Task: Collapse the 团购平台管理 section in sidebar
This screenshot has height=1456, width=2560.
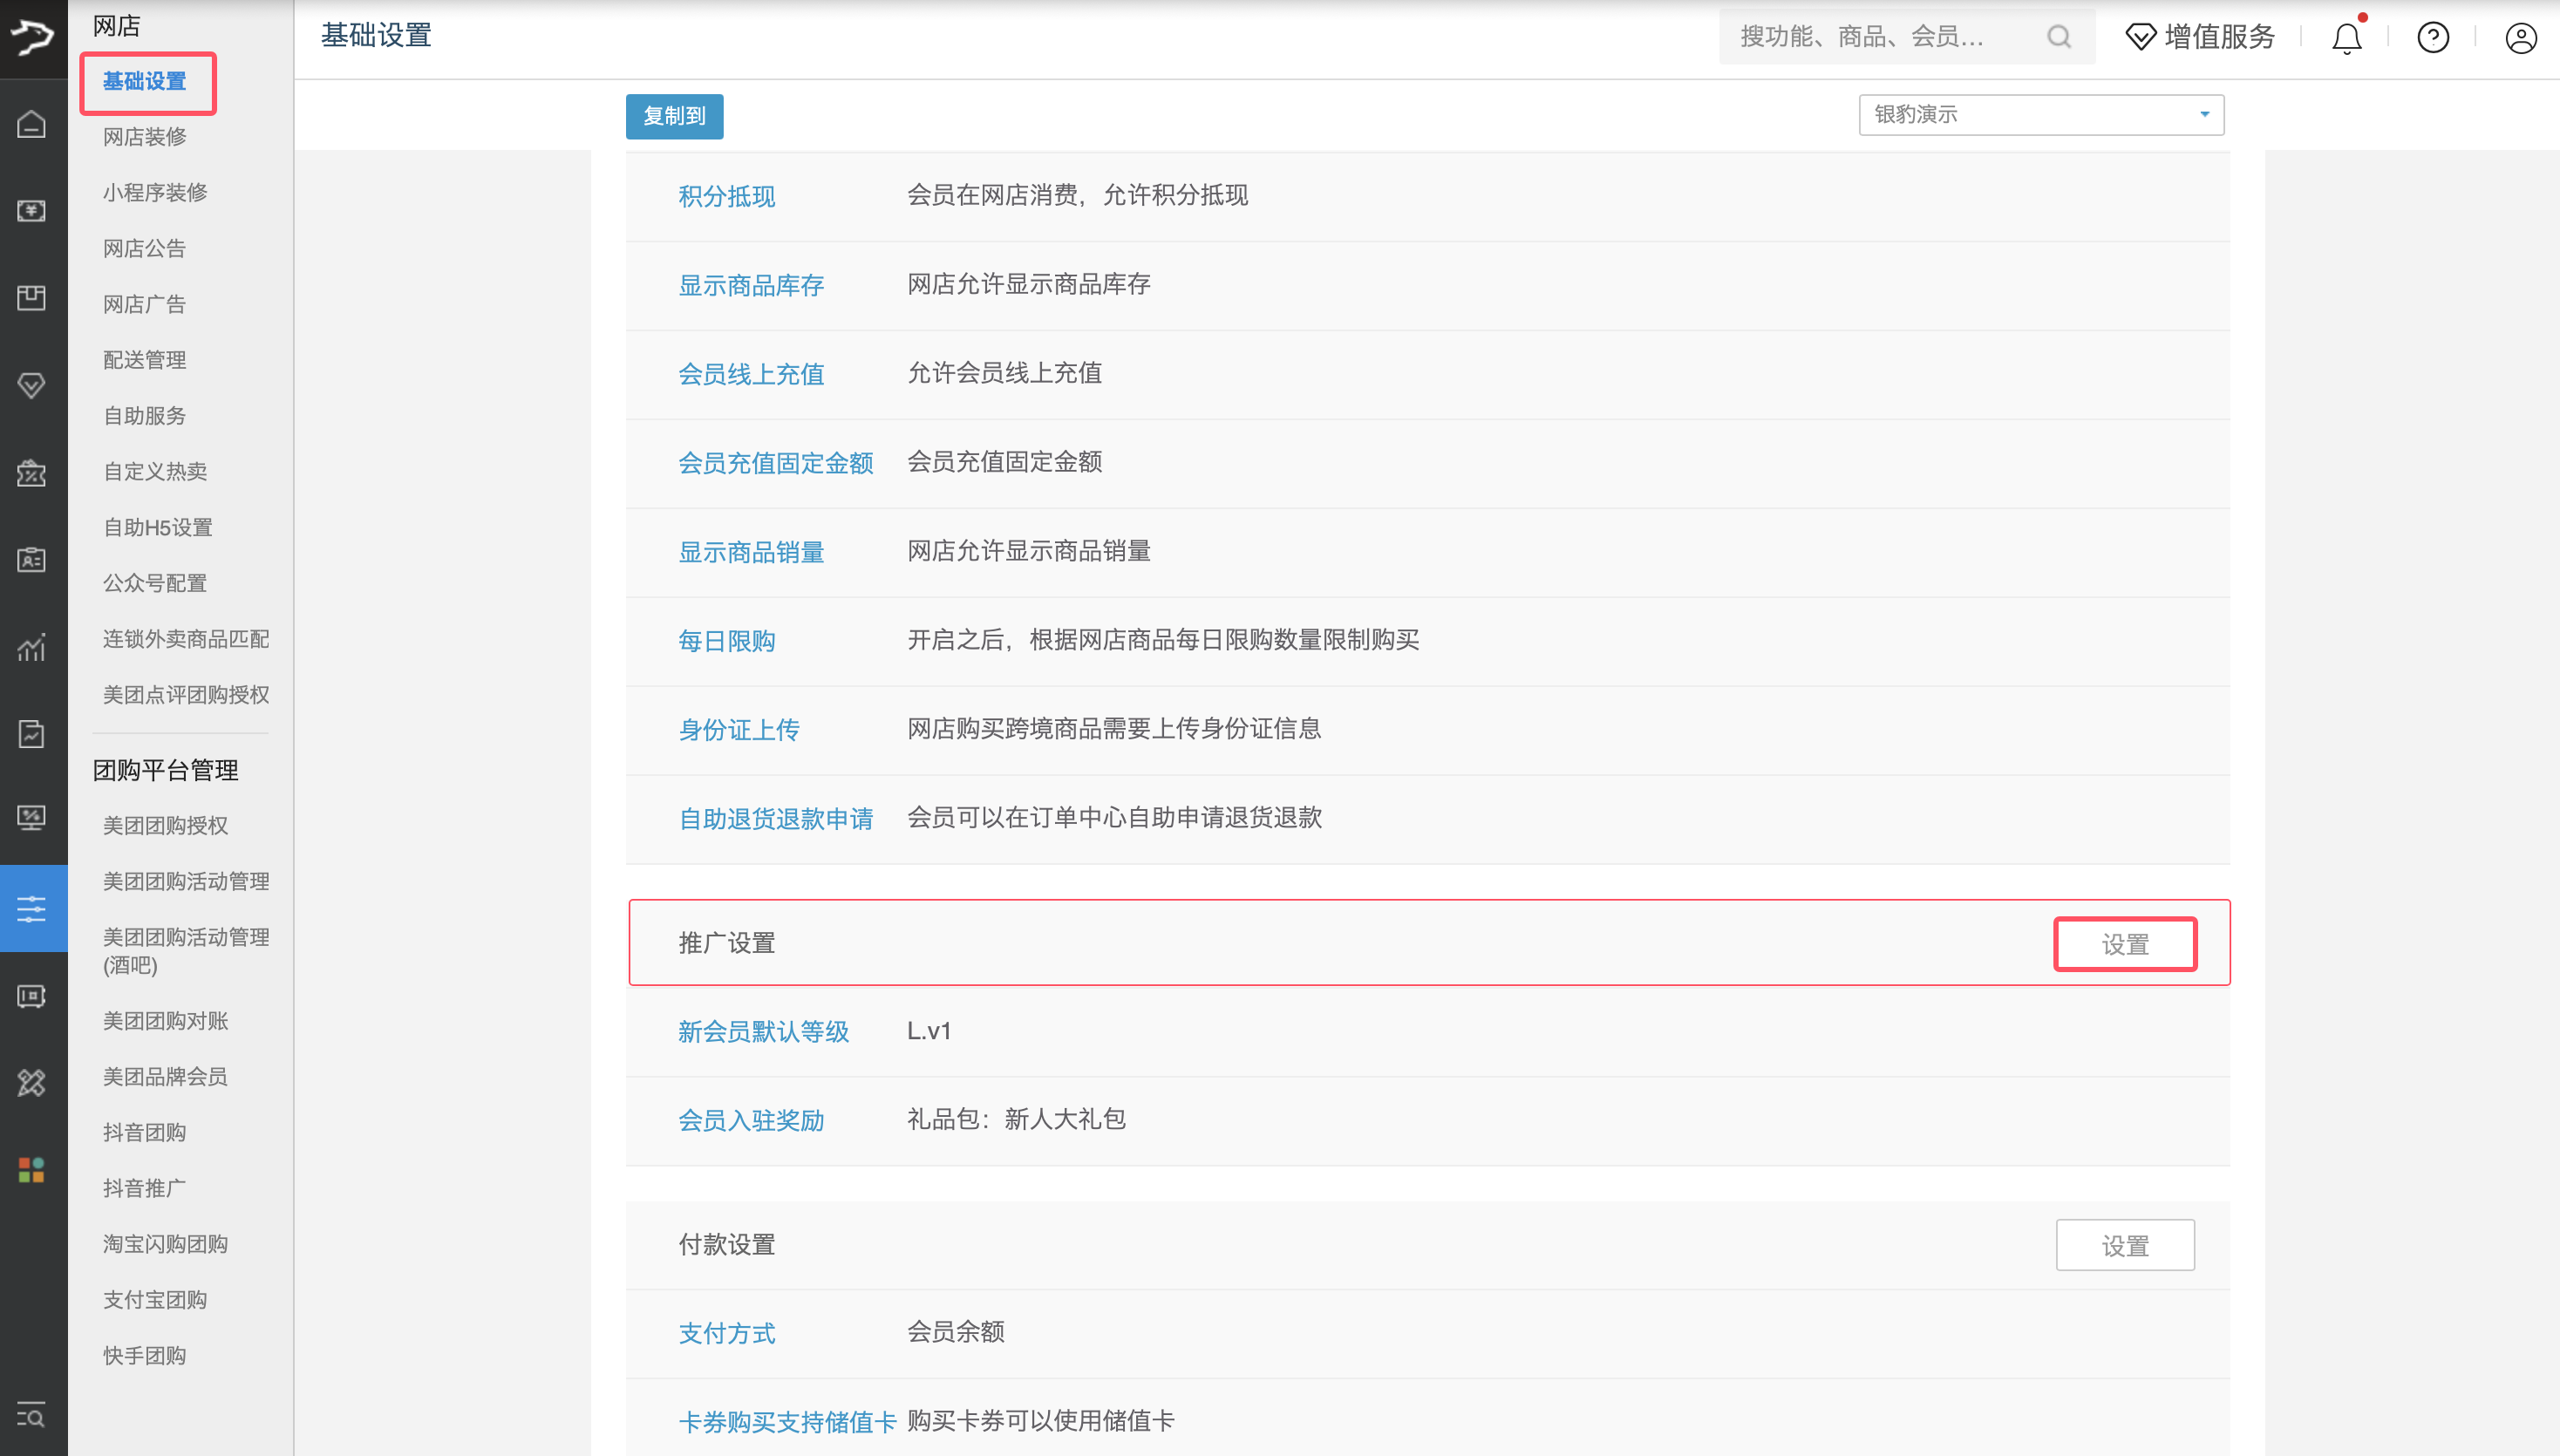Action: (x=165, y=770)
